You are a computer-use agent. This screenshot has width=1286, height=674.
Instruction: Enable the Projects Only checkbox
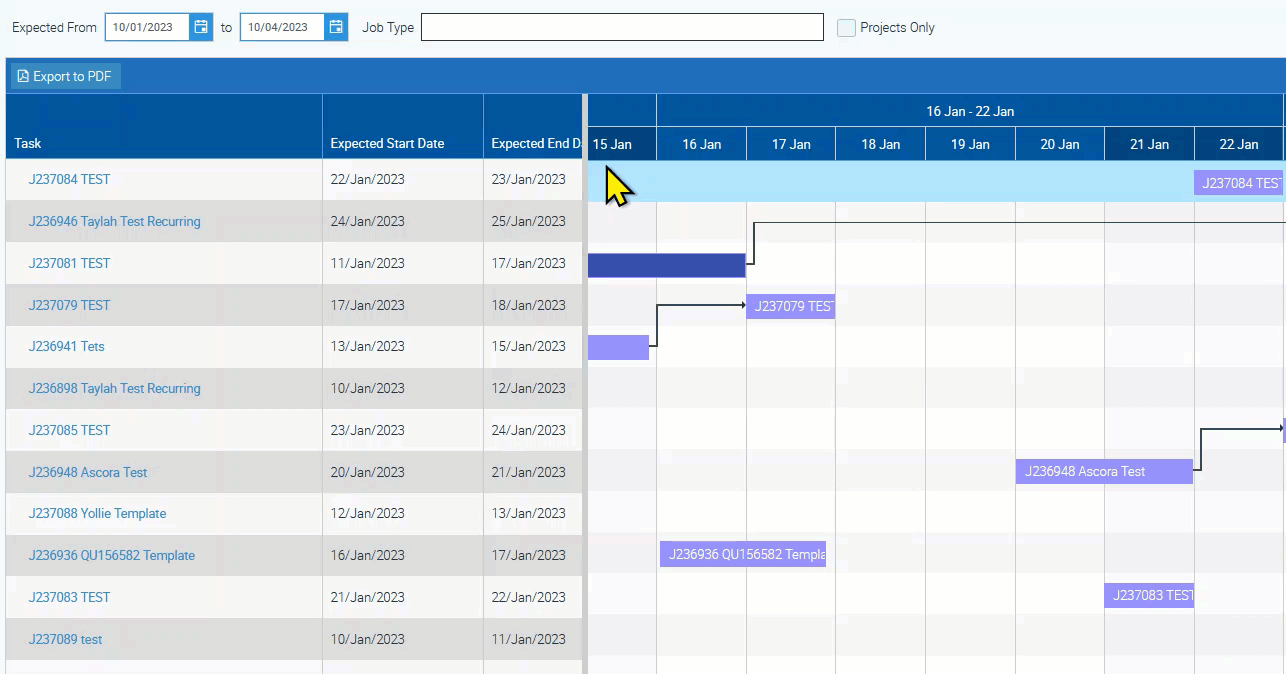[x=846, y=28]
